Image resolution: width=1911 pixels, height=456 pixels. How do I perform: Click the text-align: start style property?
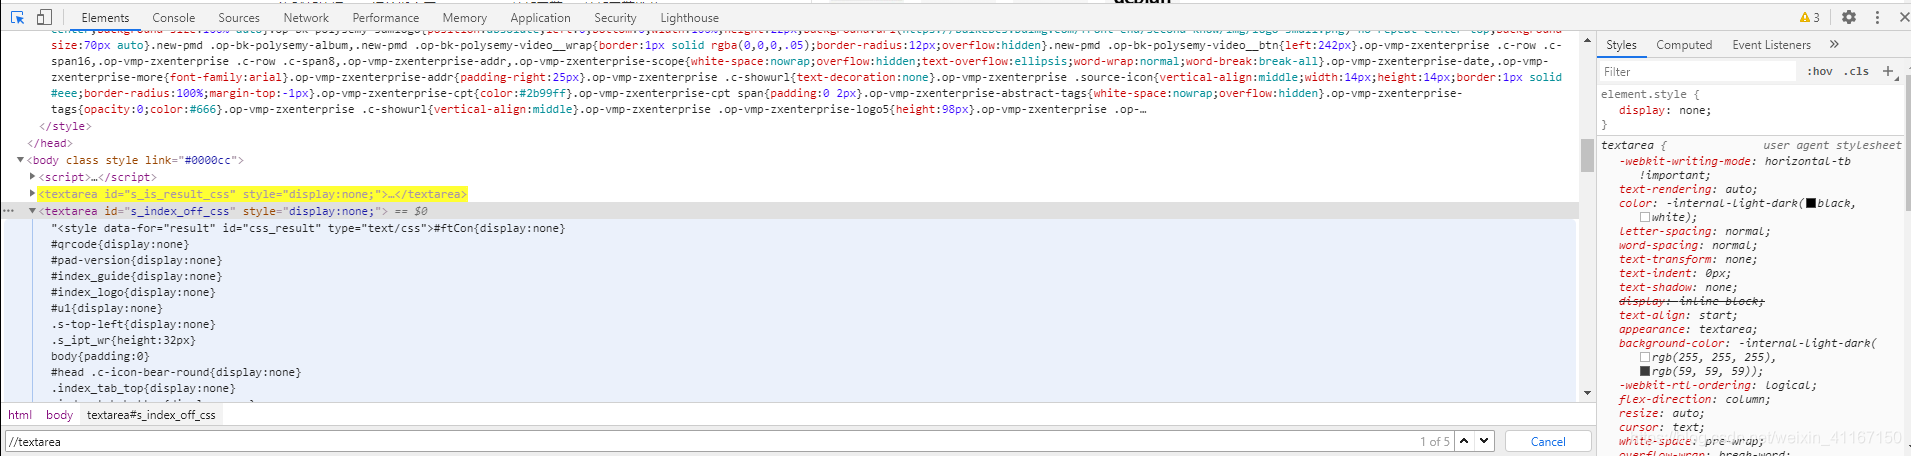point(1678,315)
